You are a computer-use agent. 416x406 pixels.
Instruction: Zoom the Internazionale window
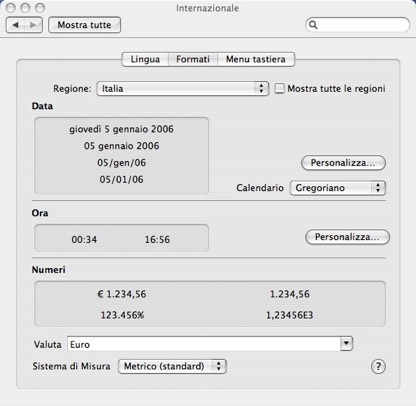pyautogui.click(x=40, y=7)
